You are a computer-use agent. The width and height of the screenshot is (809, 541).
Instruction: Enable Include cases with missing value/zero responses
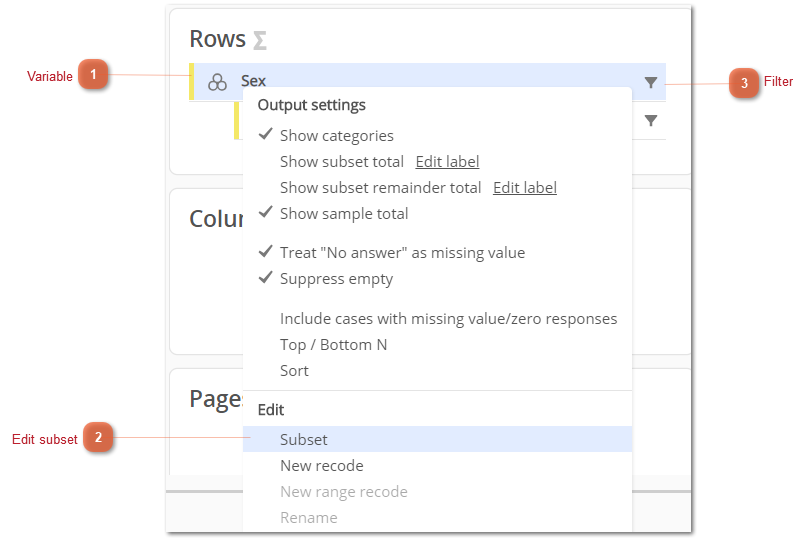448,319
